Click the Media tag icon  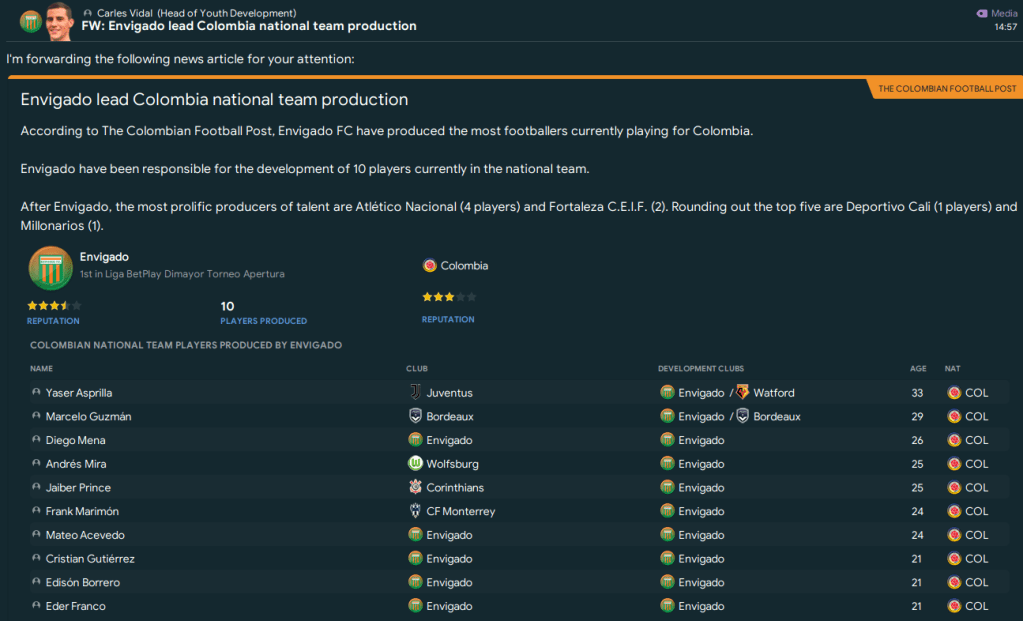981,13
